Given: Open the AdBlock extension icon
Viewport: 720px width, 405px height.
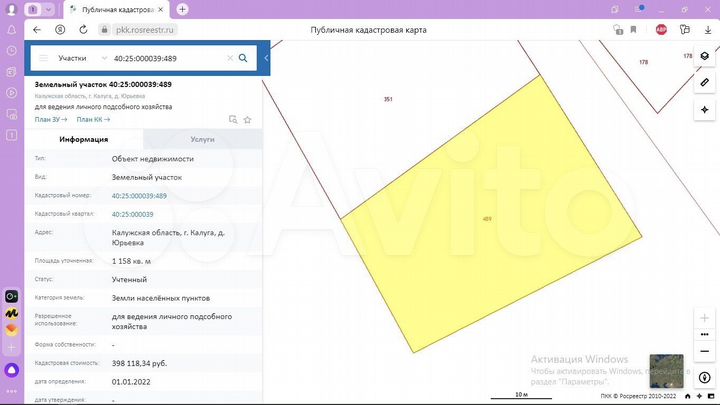Looking at the screenshot, I should pos(661,30).
